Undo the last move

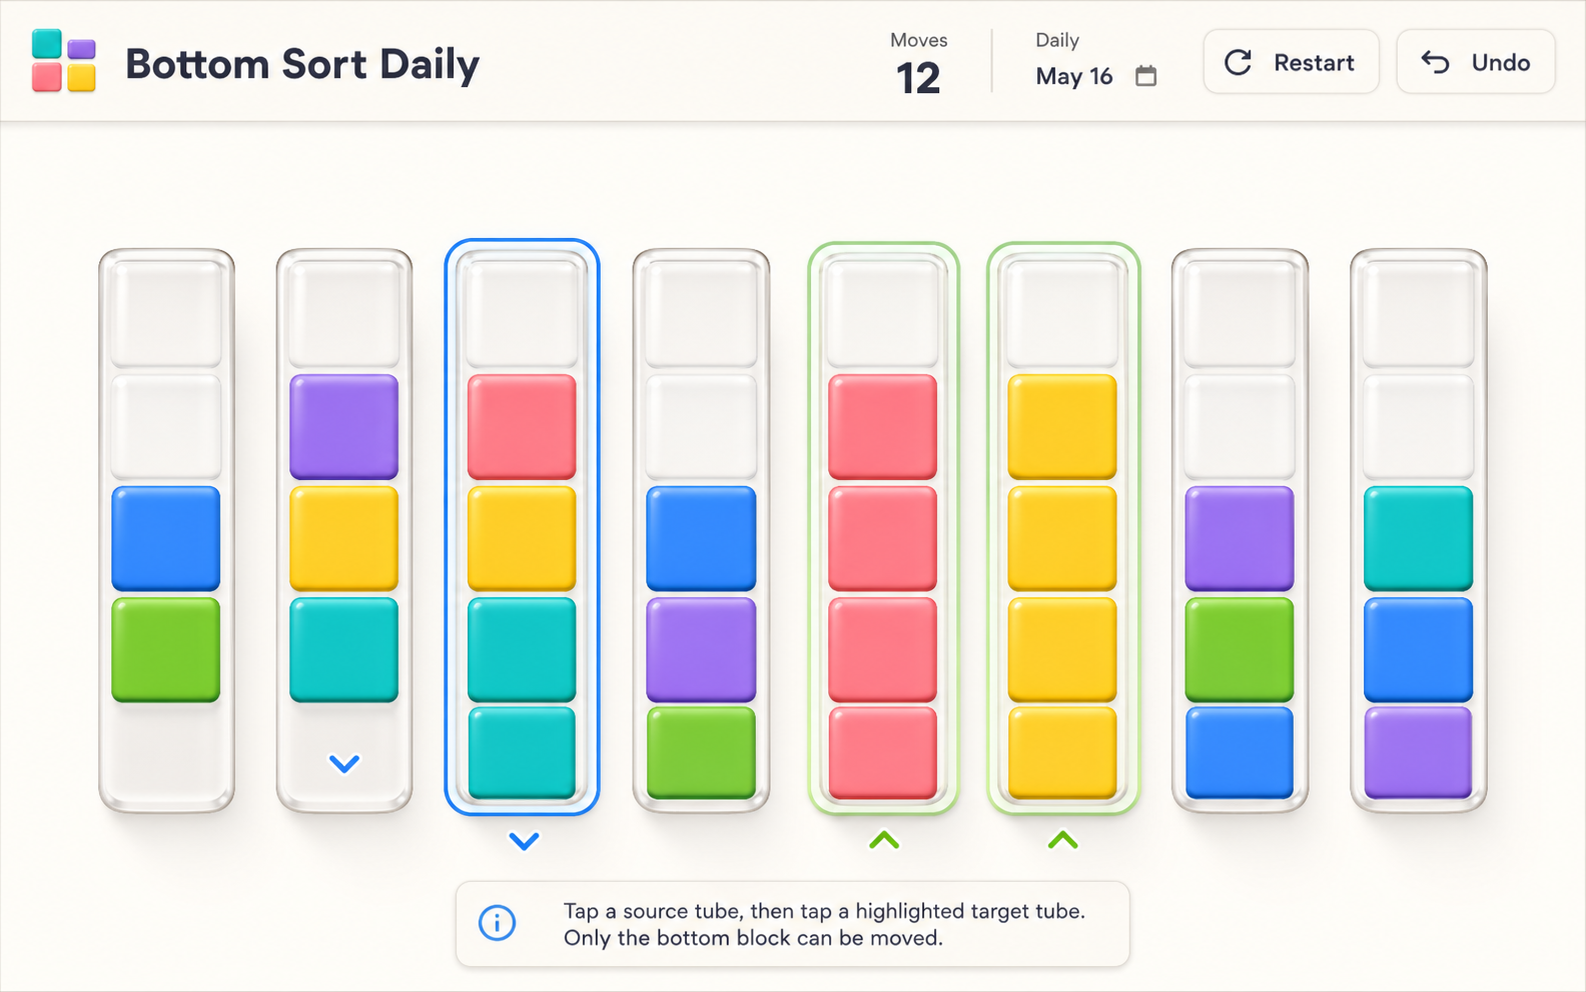point(1475,62)
